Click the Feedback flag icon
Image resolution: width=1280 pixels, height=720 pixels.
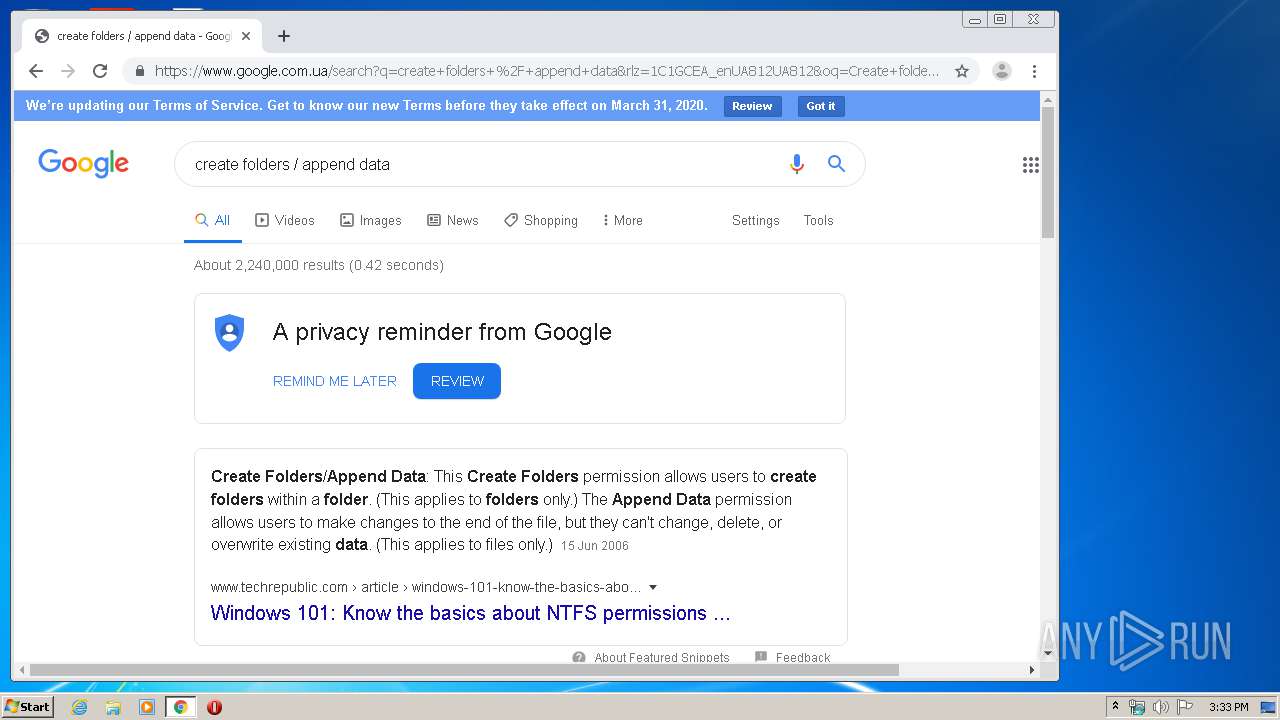761,657
